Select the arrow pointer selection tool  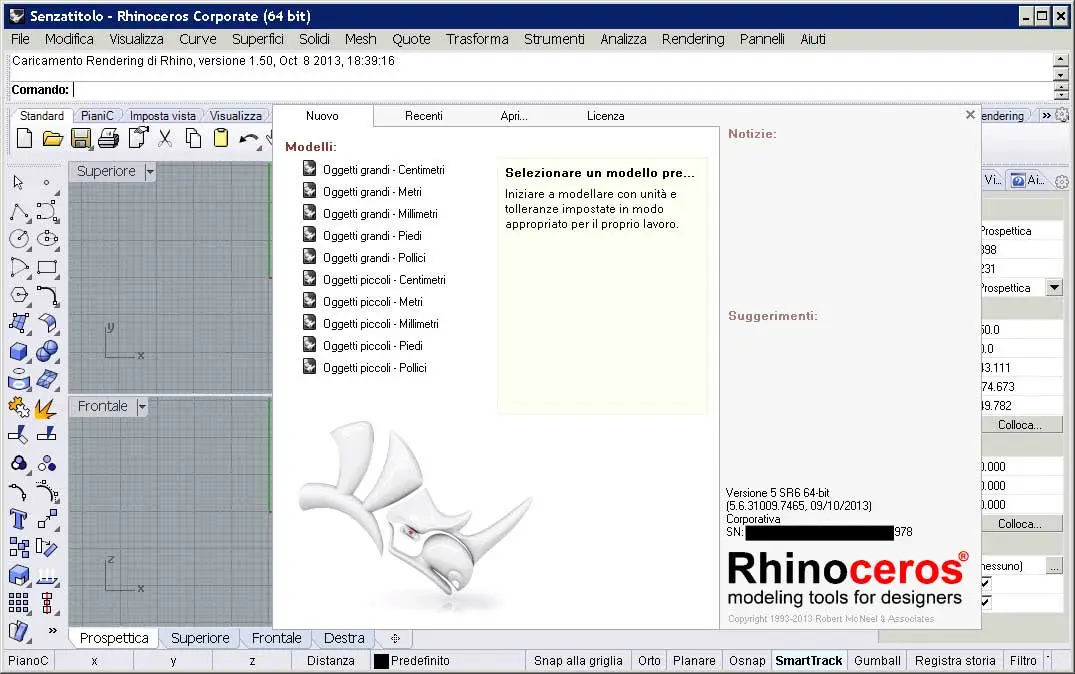19,182
